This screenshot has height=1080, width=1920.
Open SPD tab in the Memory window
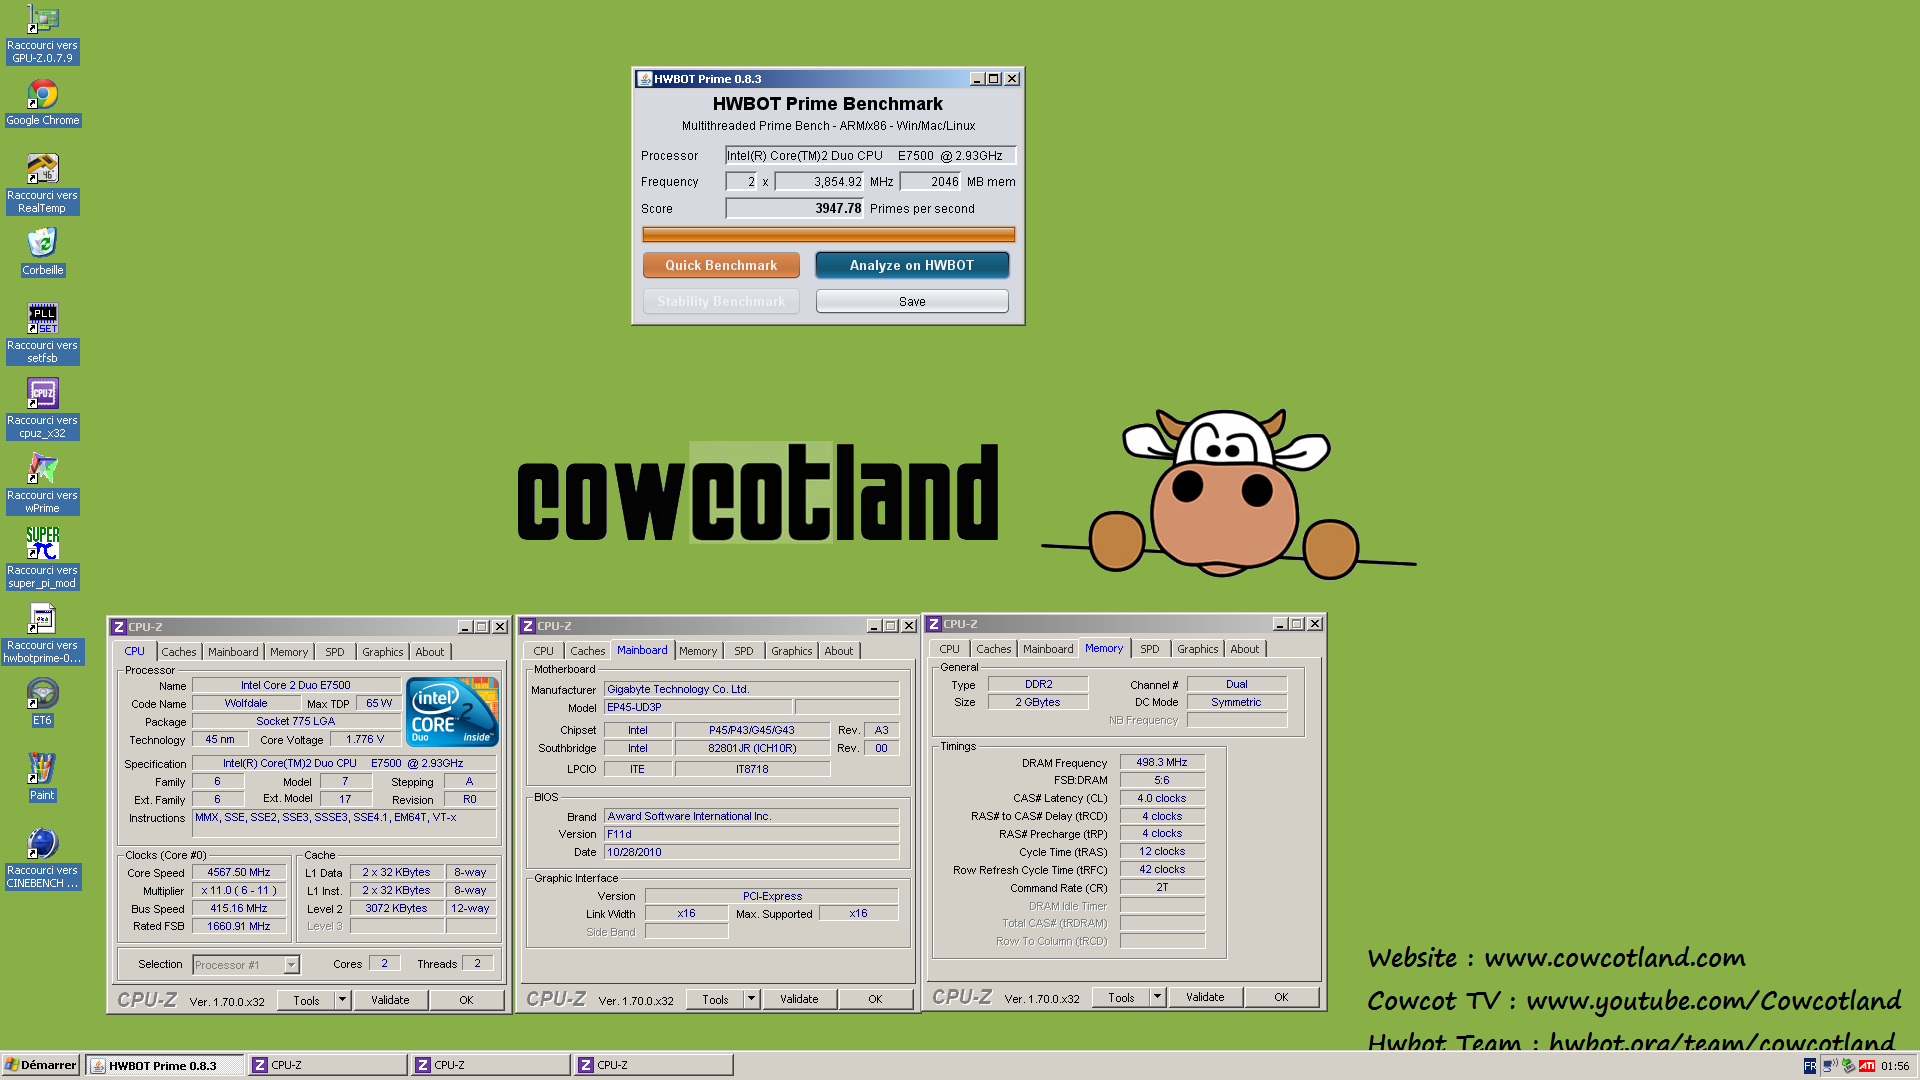click(x=1150, y=649)
